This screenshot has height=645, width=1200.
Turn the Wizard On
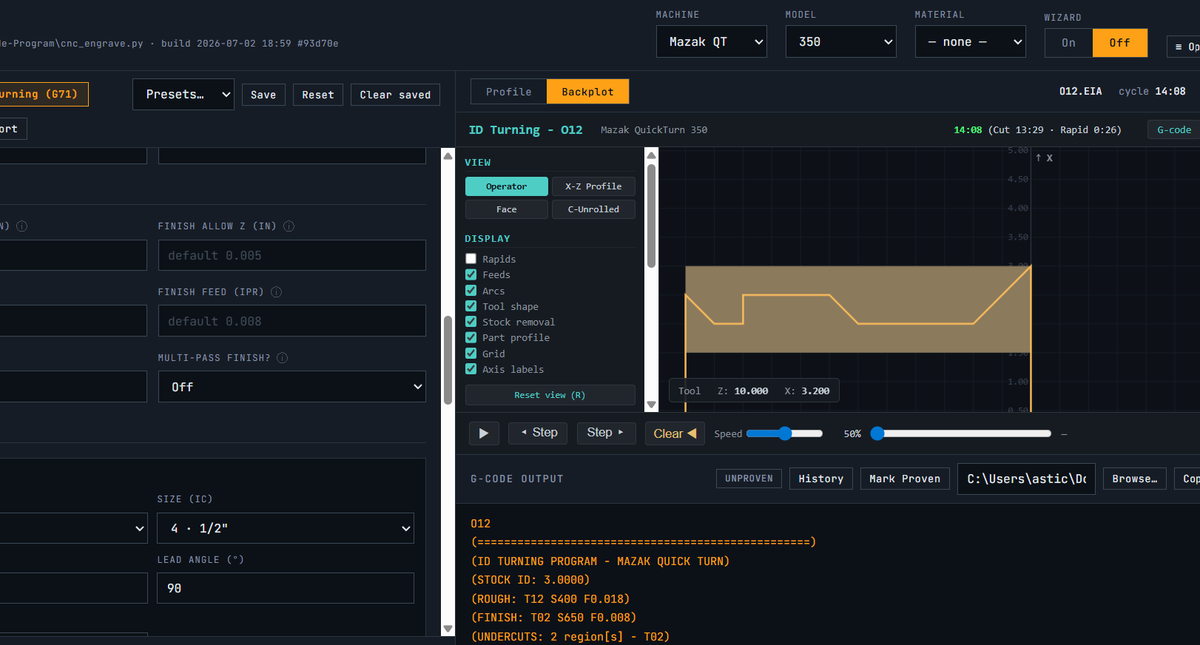[1069, 42]
